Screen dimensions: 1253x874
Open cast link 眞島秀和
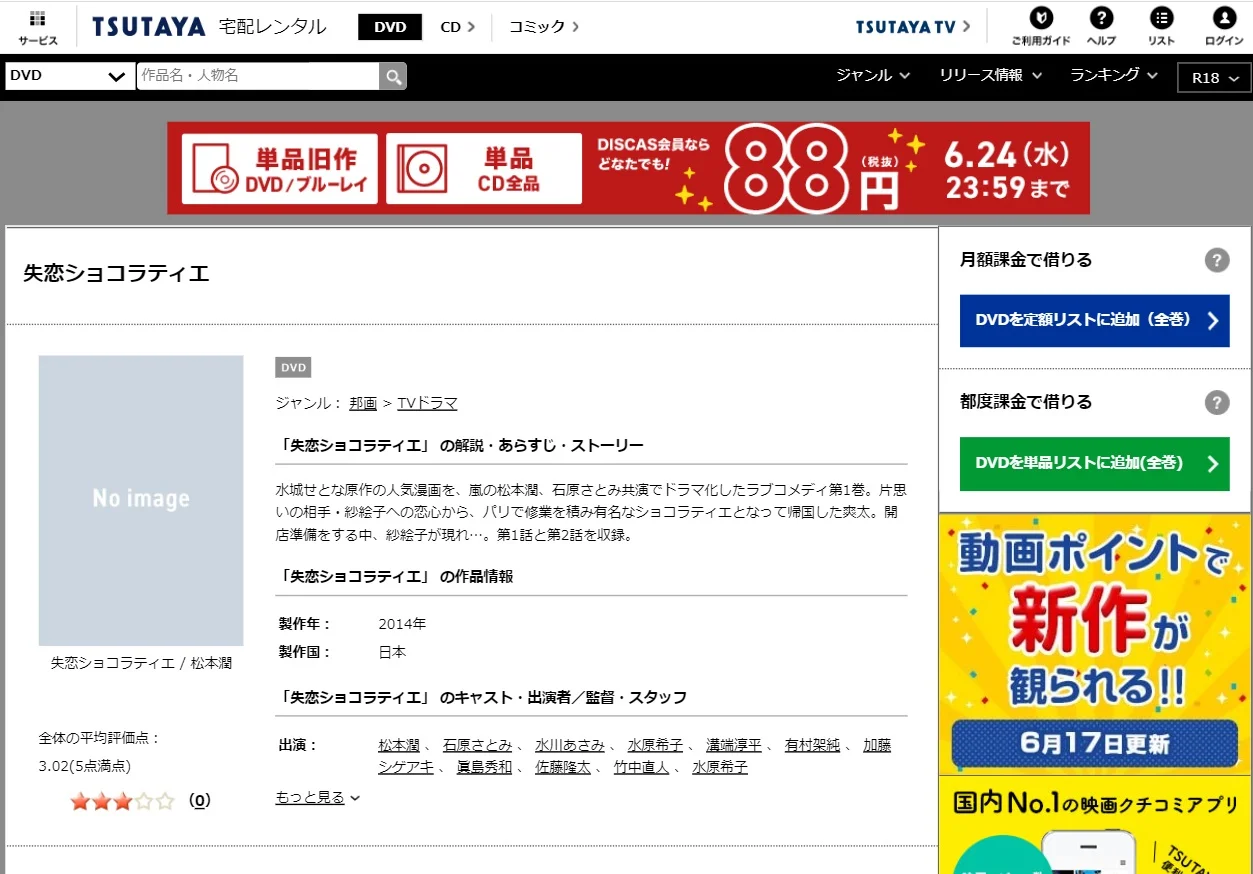(484, 768)
